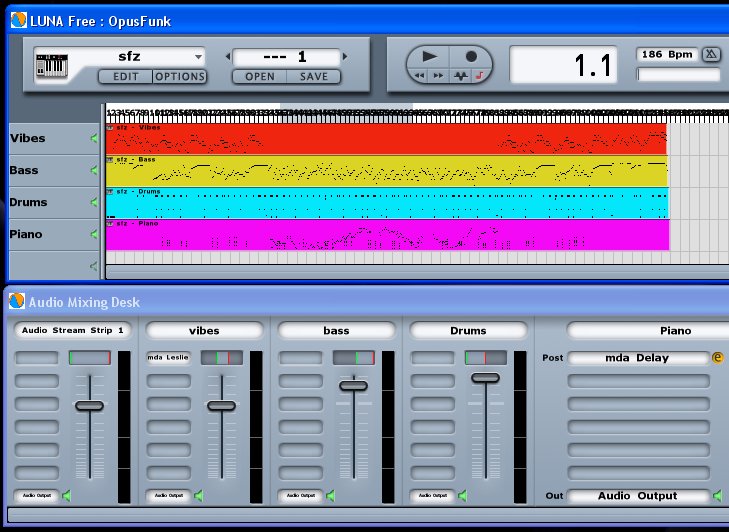Click the preset name field showing 1
Viewport: 729px width, 532px height.
pyautogui.click(x=286, y=57)
